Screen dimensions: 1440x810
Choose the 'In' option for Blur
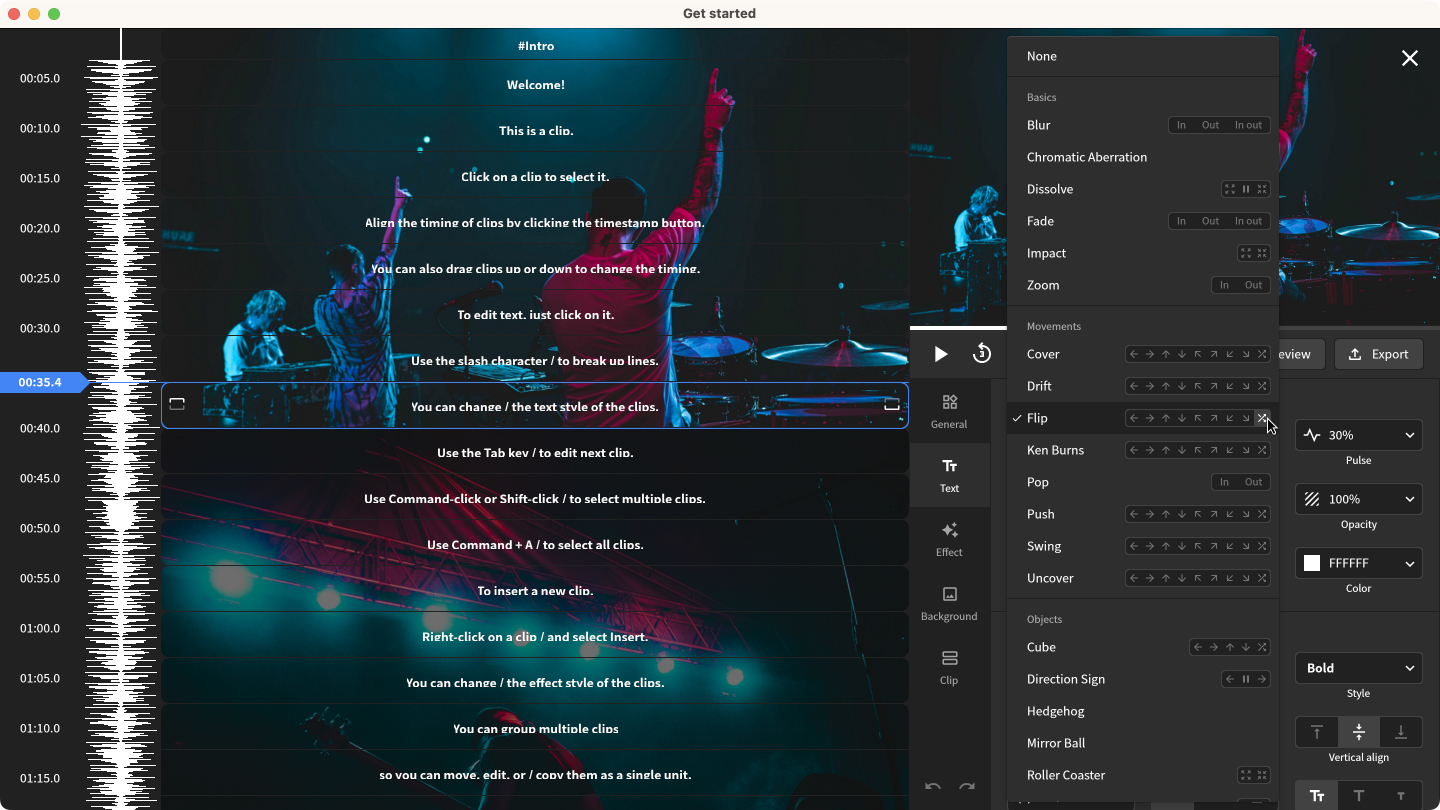1181,125
